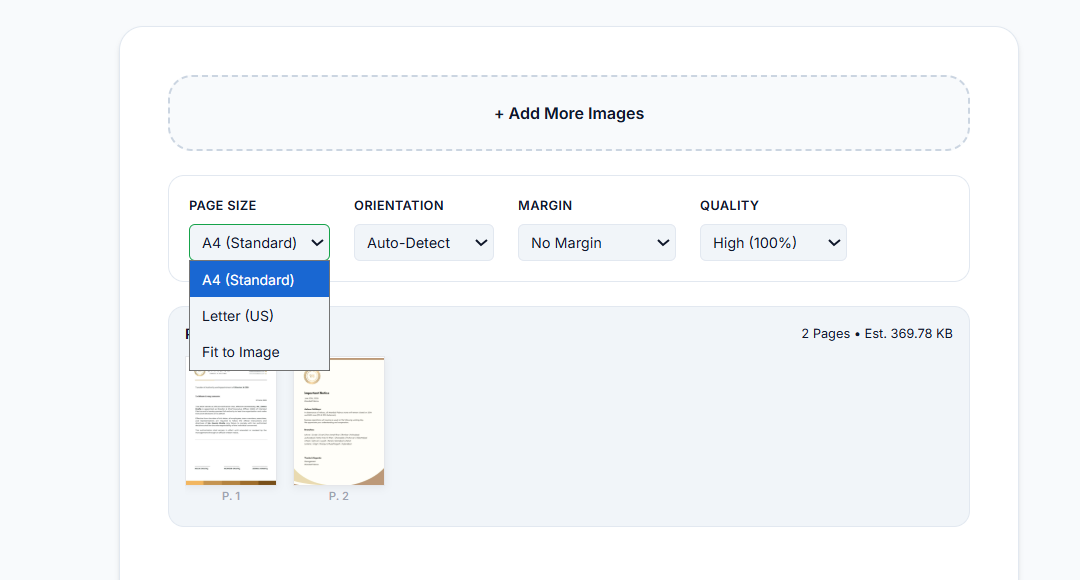The width and height of the screenshot is (1080, 580).
Task: Open the Orientation Auto-Detect dropdown
Action: [424, 242]
